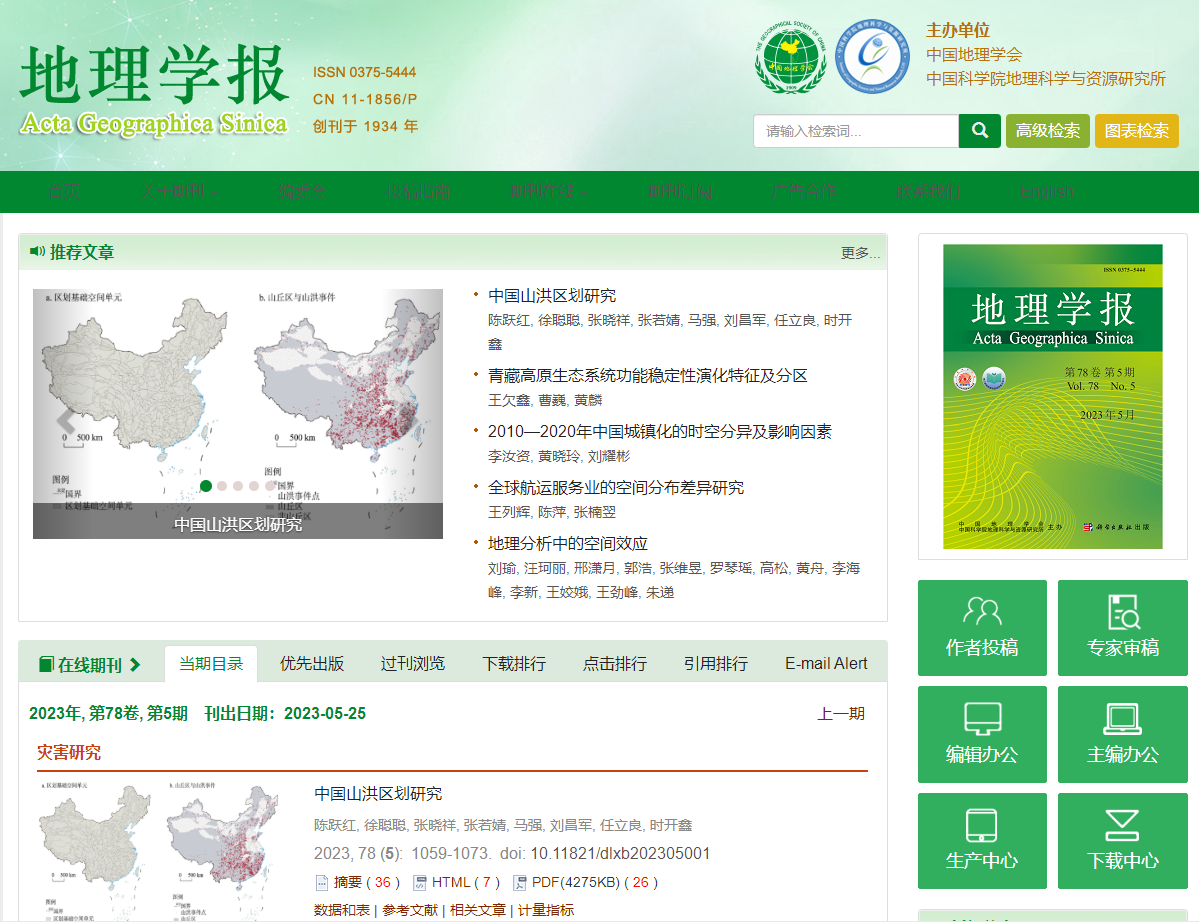Click previous arrow on the image carousel

(x=66, y=422)
